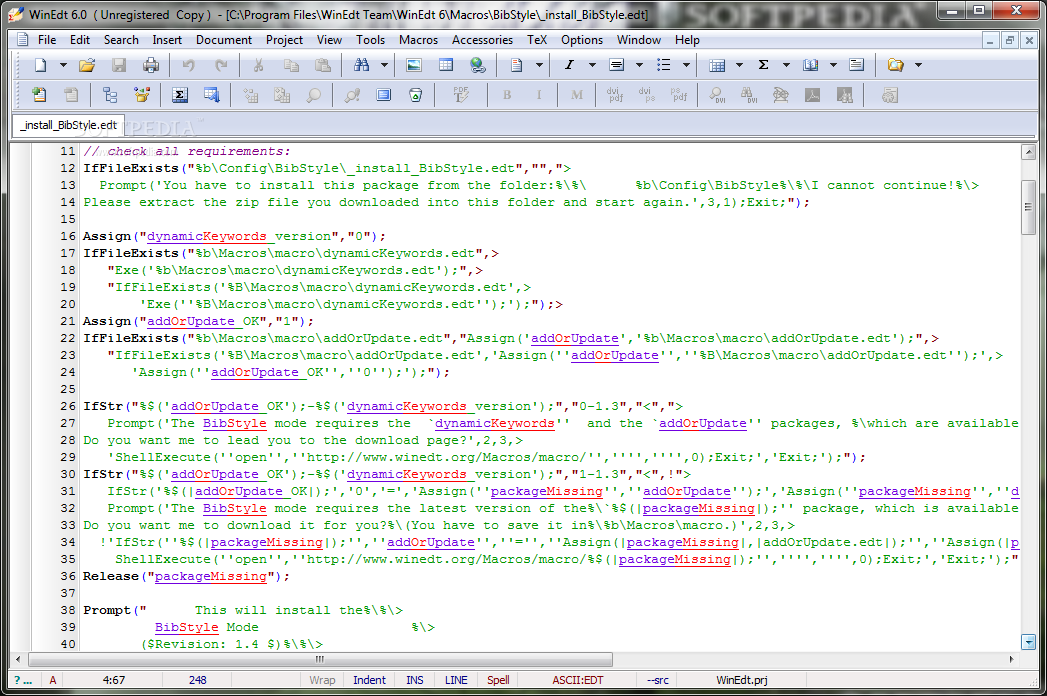This screenshot has width=1047, height=696.
Task: Click the inner document restore button
Action: coord(1010,41)
